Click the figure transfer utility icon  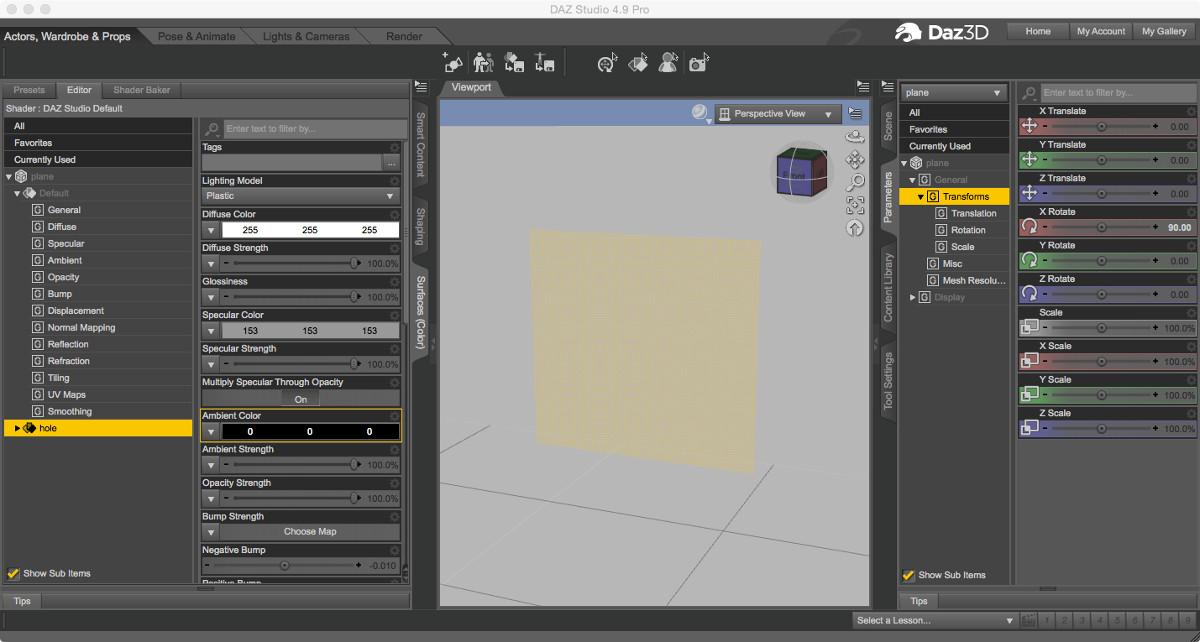(x=484, y=63)
